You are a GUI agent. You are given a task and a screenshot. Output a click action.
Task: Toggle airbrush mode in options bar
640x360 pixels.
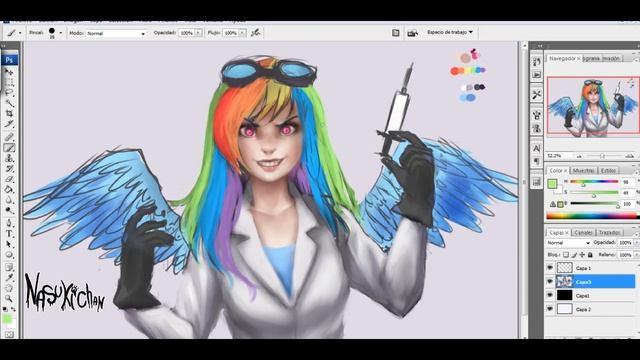256,33
